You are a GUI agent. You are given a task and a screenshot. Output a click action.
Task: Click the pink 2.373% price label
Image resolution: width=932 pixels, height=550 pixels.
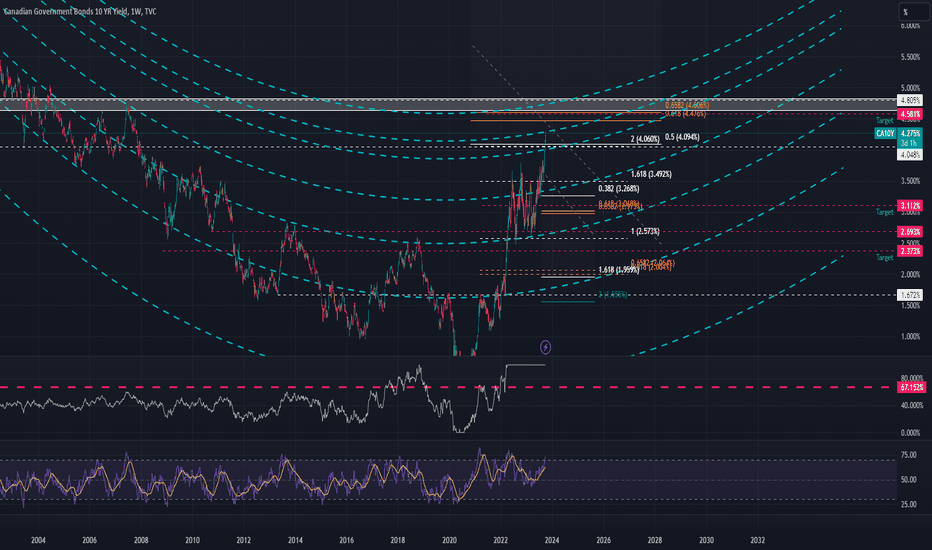(910, 252)
